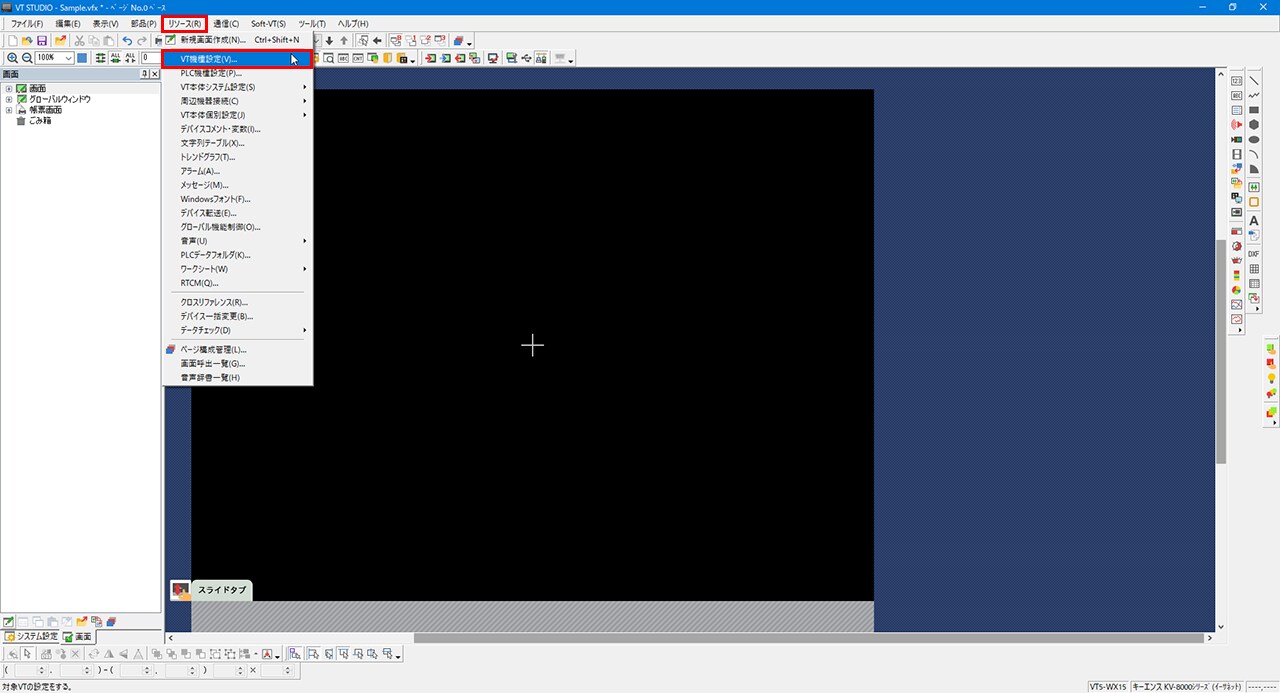Expand the 画面 tree node
The height and width of the screenshot is (693, 1280).
9,89
